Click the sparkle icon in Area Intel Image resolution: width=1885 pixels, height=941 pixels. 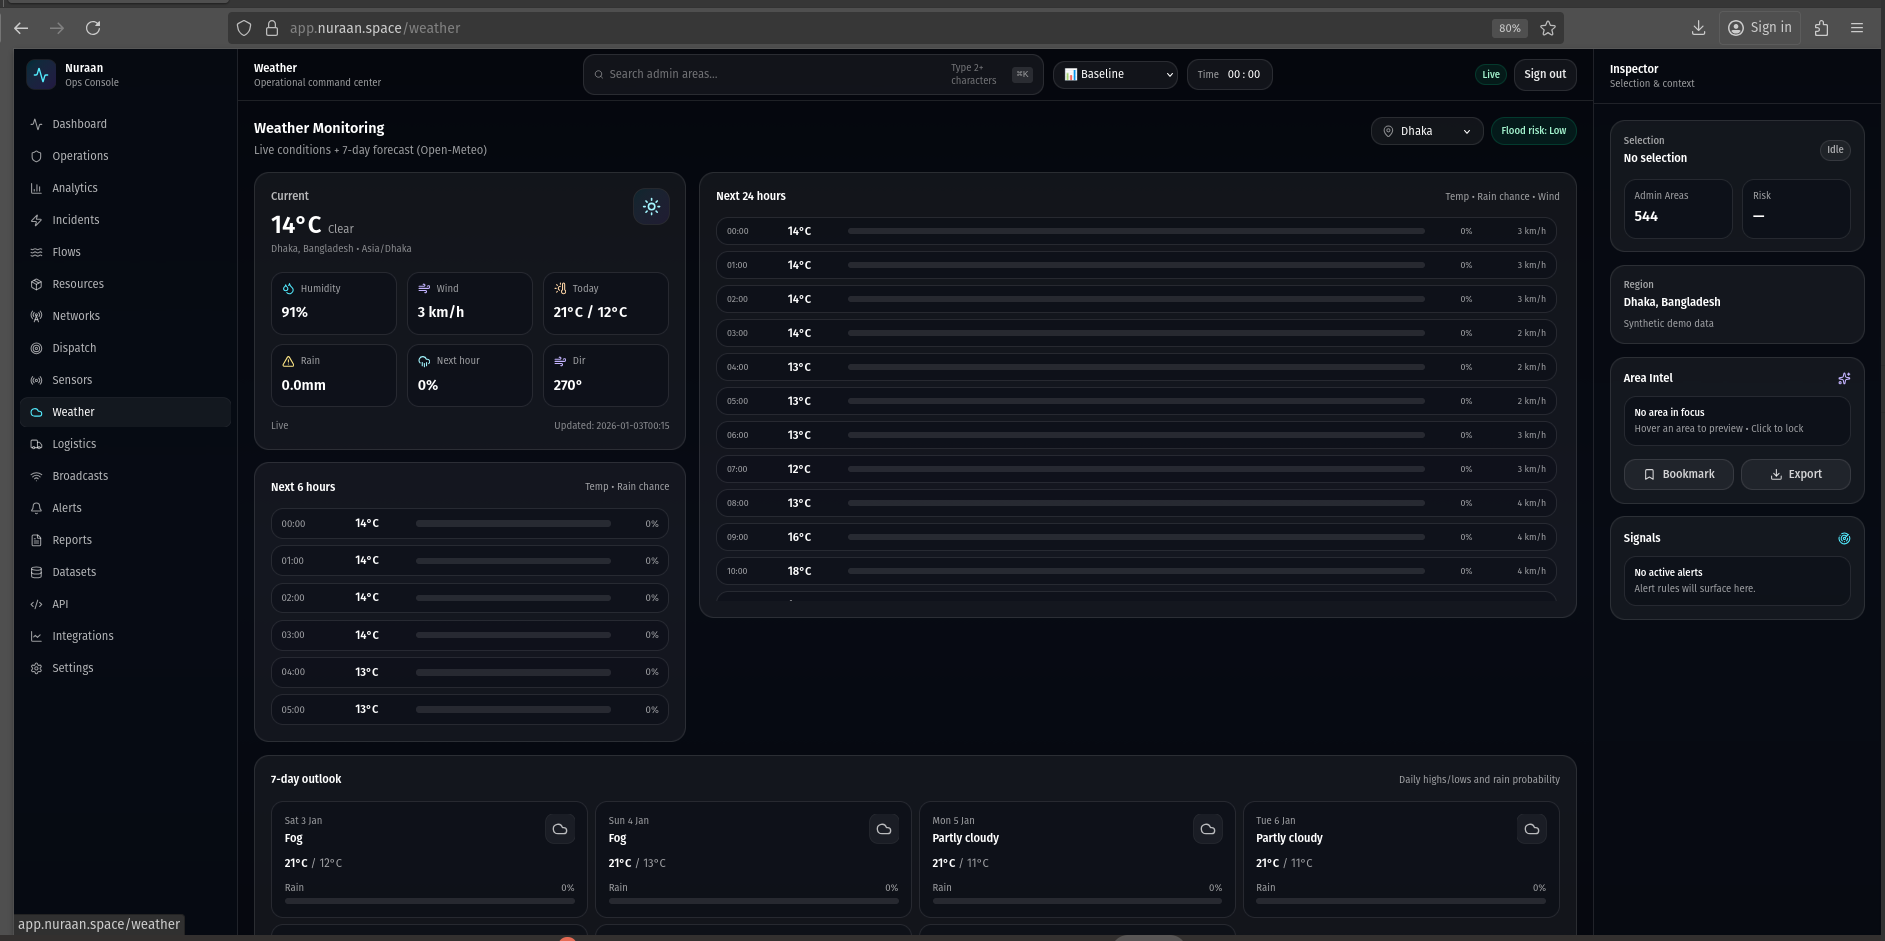1843,378
